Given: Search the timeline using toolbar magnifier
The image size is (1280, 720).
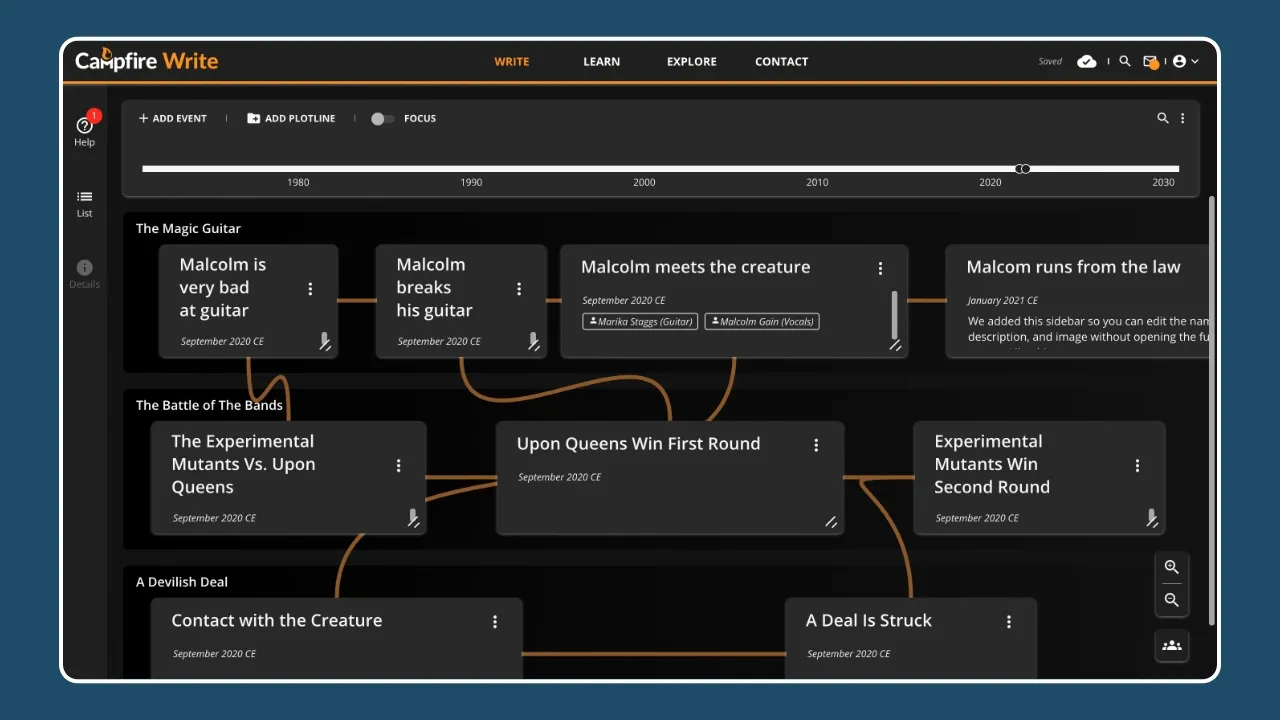Looking at the screenshot, I should [x=1163, y=118].
